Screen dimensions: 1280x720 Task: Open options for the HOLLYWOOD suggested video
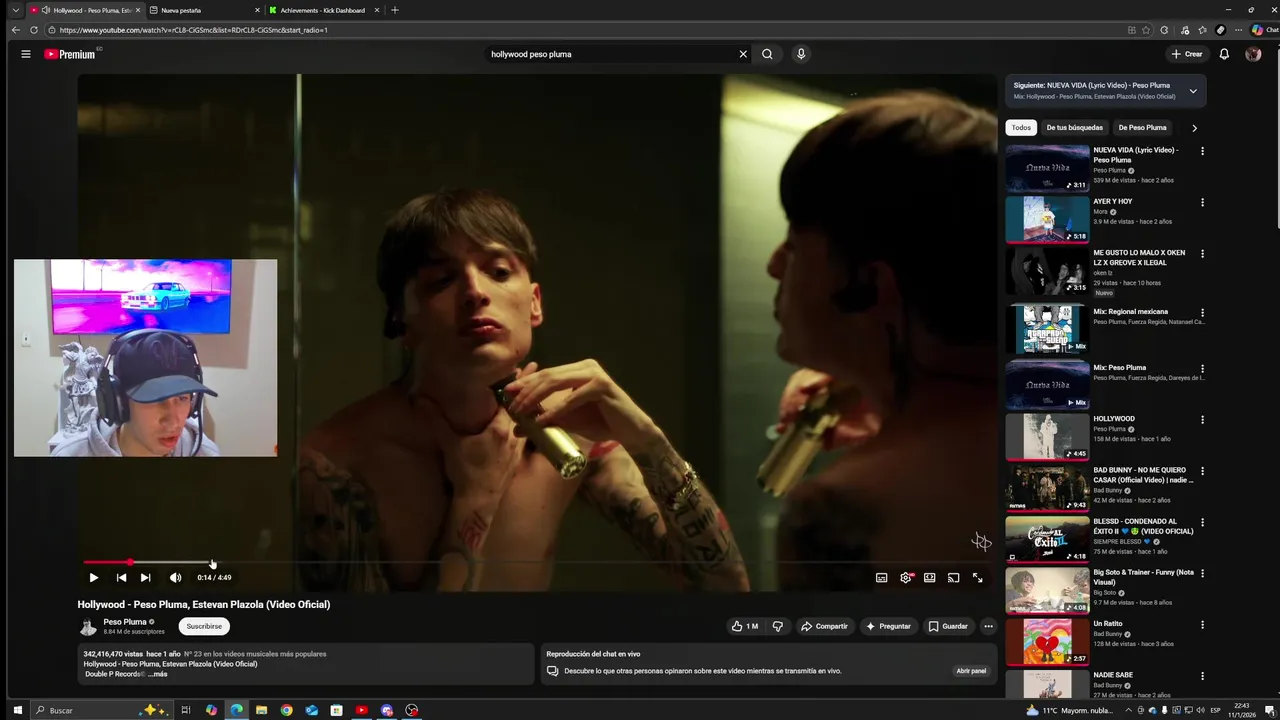pyautogui.click(x=1202, y=420)
